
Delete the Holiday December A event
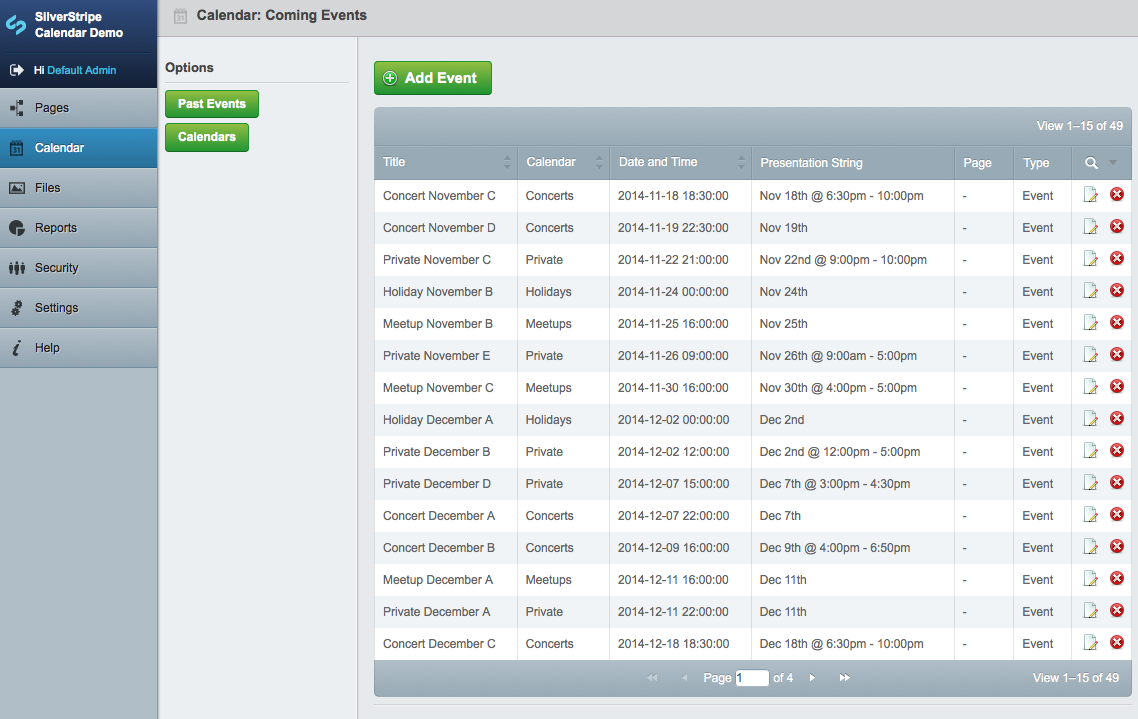click(x=1116, y=419)
